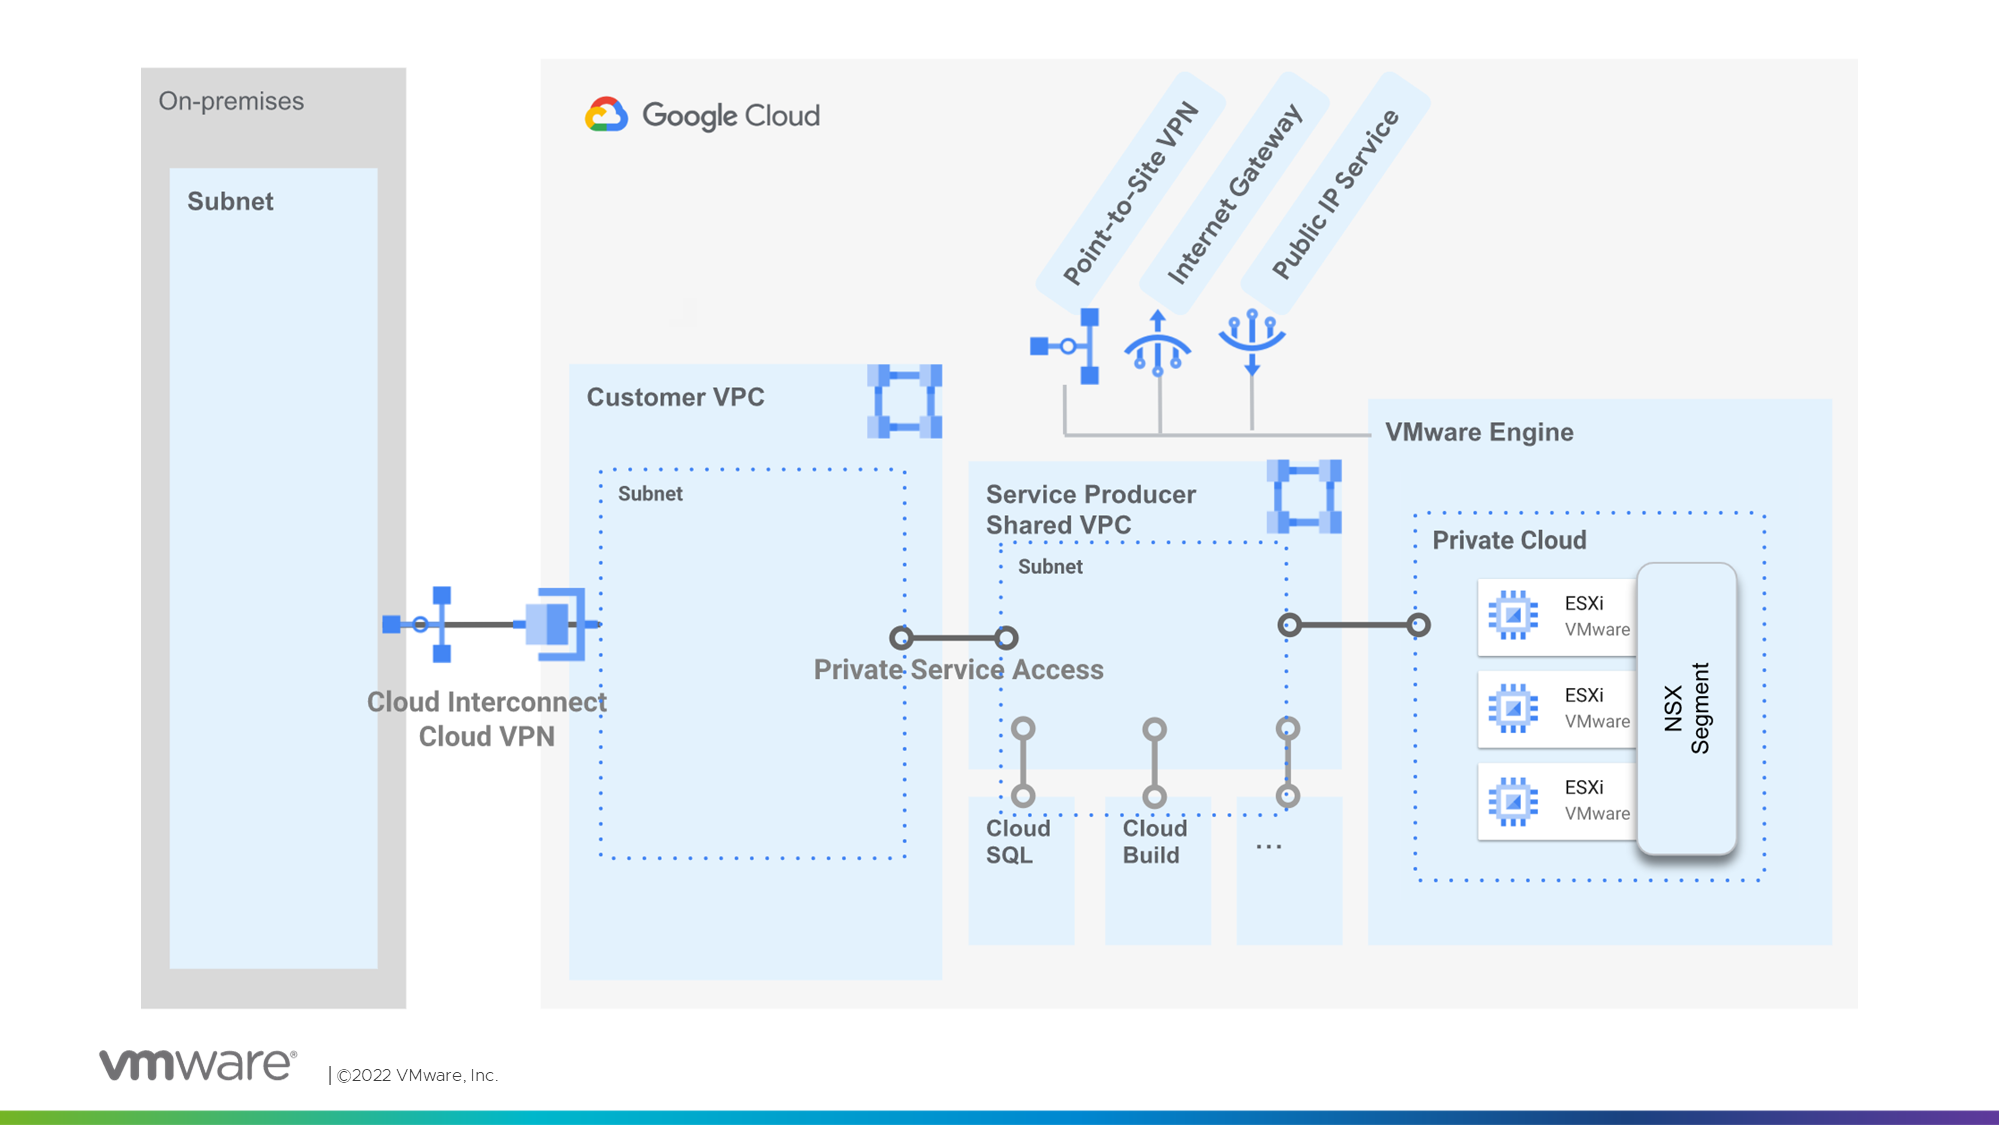Viewport: 1999px width, 1125px height.
Task: Click the Cloud SQL service box
Action: (1020, 870)
